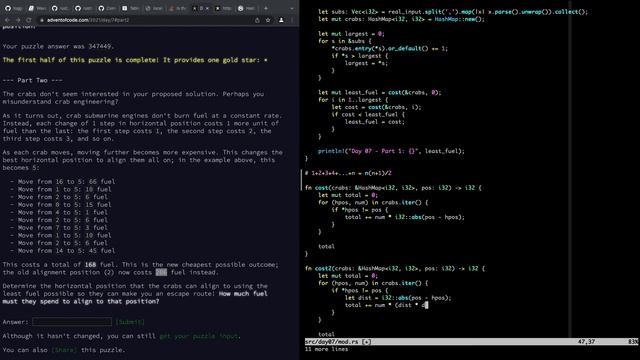Open the browser three-dot menu
The height and width of the screenshot is (360, 640).
[292, 20]
